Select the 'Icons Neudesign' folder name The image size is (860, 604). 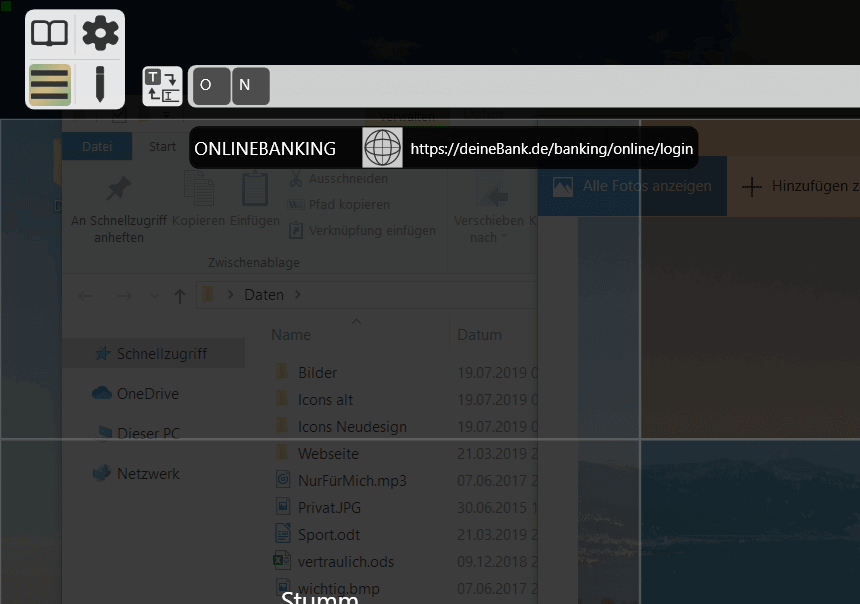[352, 426]
